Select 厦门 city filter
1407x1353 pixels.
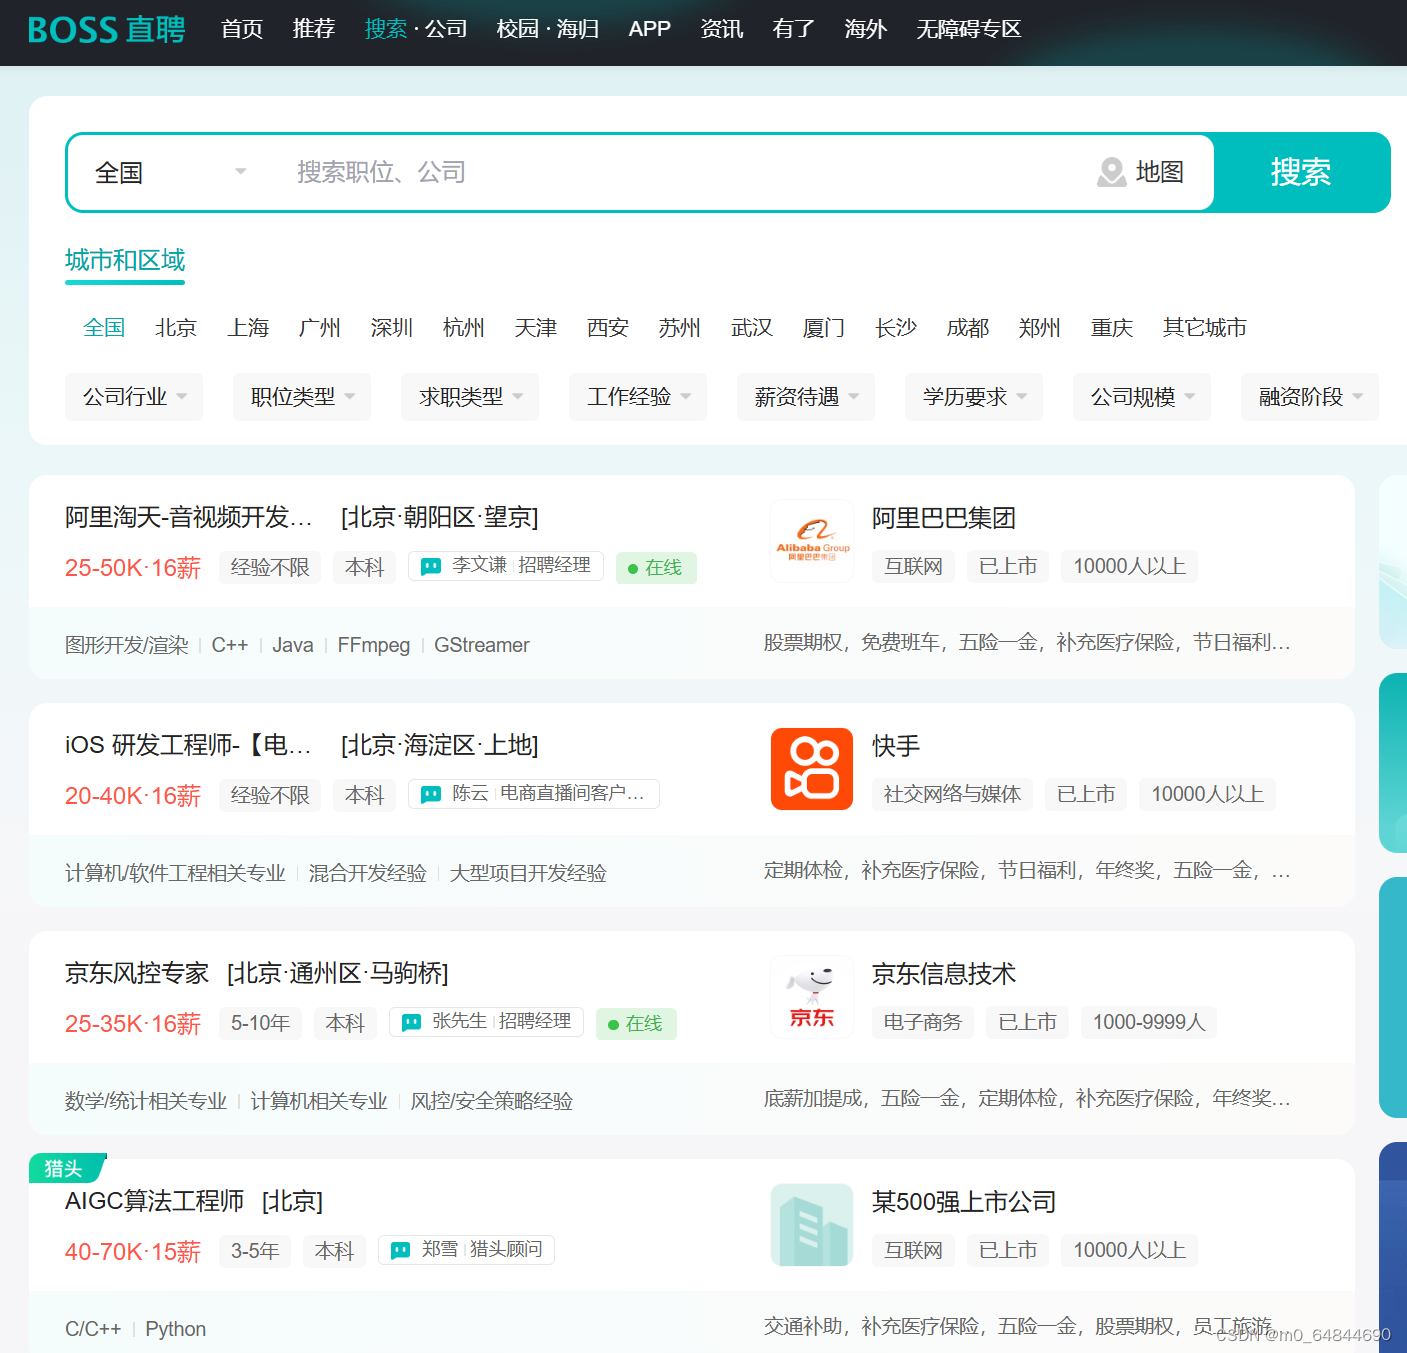click(x=824, y=327)
